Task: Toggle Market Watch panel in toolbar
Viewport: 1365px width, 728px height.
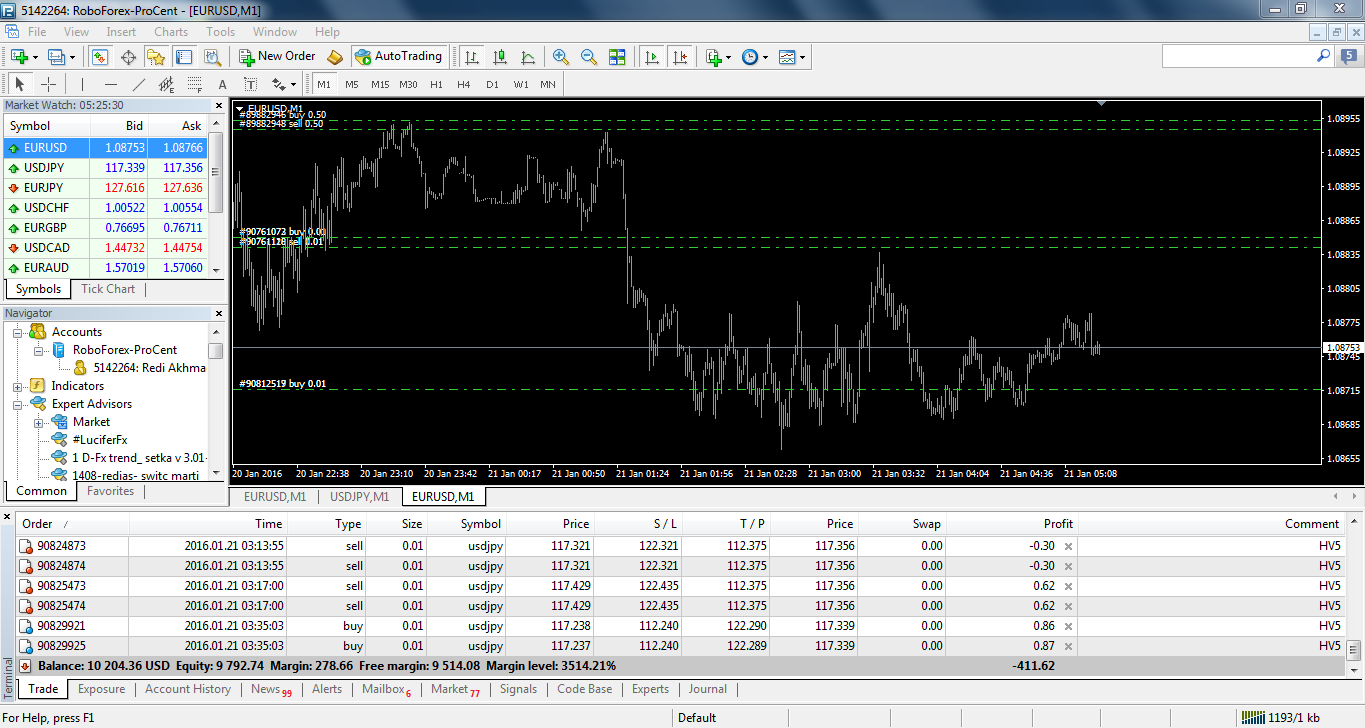Action: click(x=100, y=57)
